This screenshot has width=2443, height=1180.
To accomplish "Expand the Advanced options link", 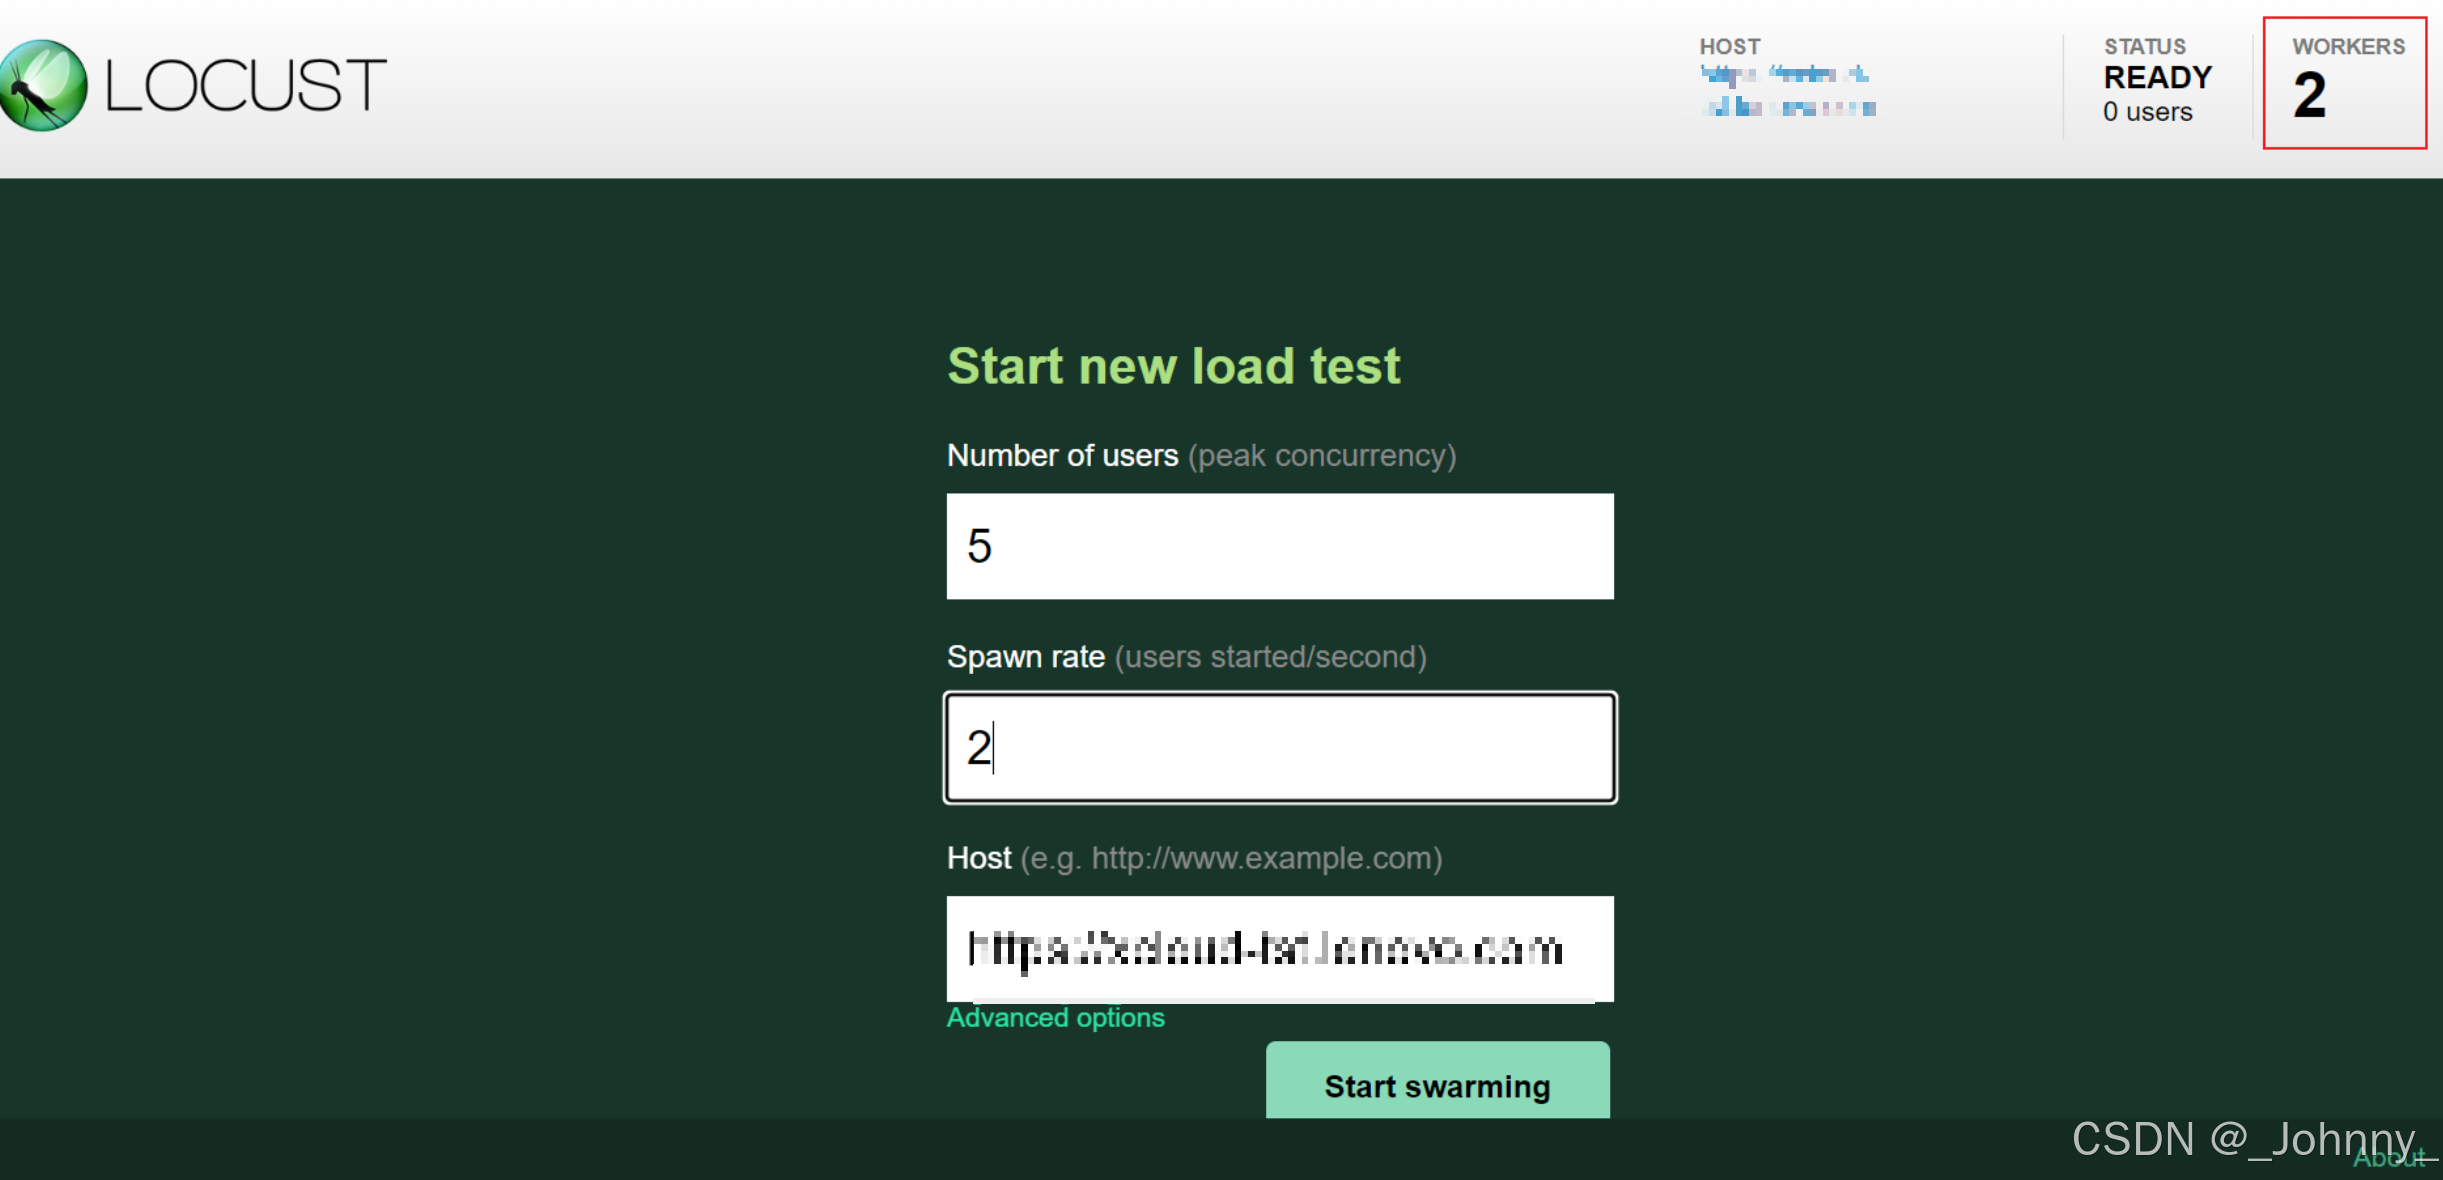I will pos(1055,1018).
